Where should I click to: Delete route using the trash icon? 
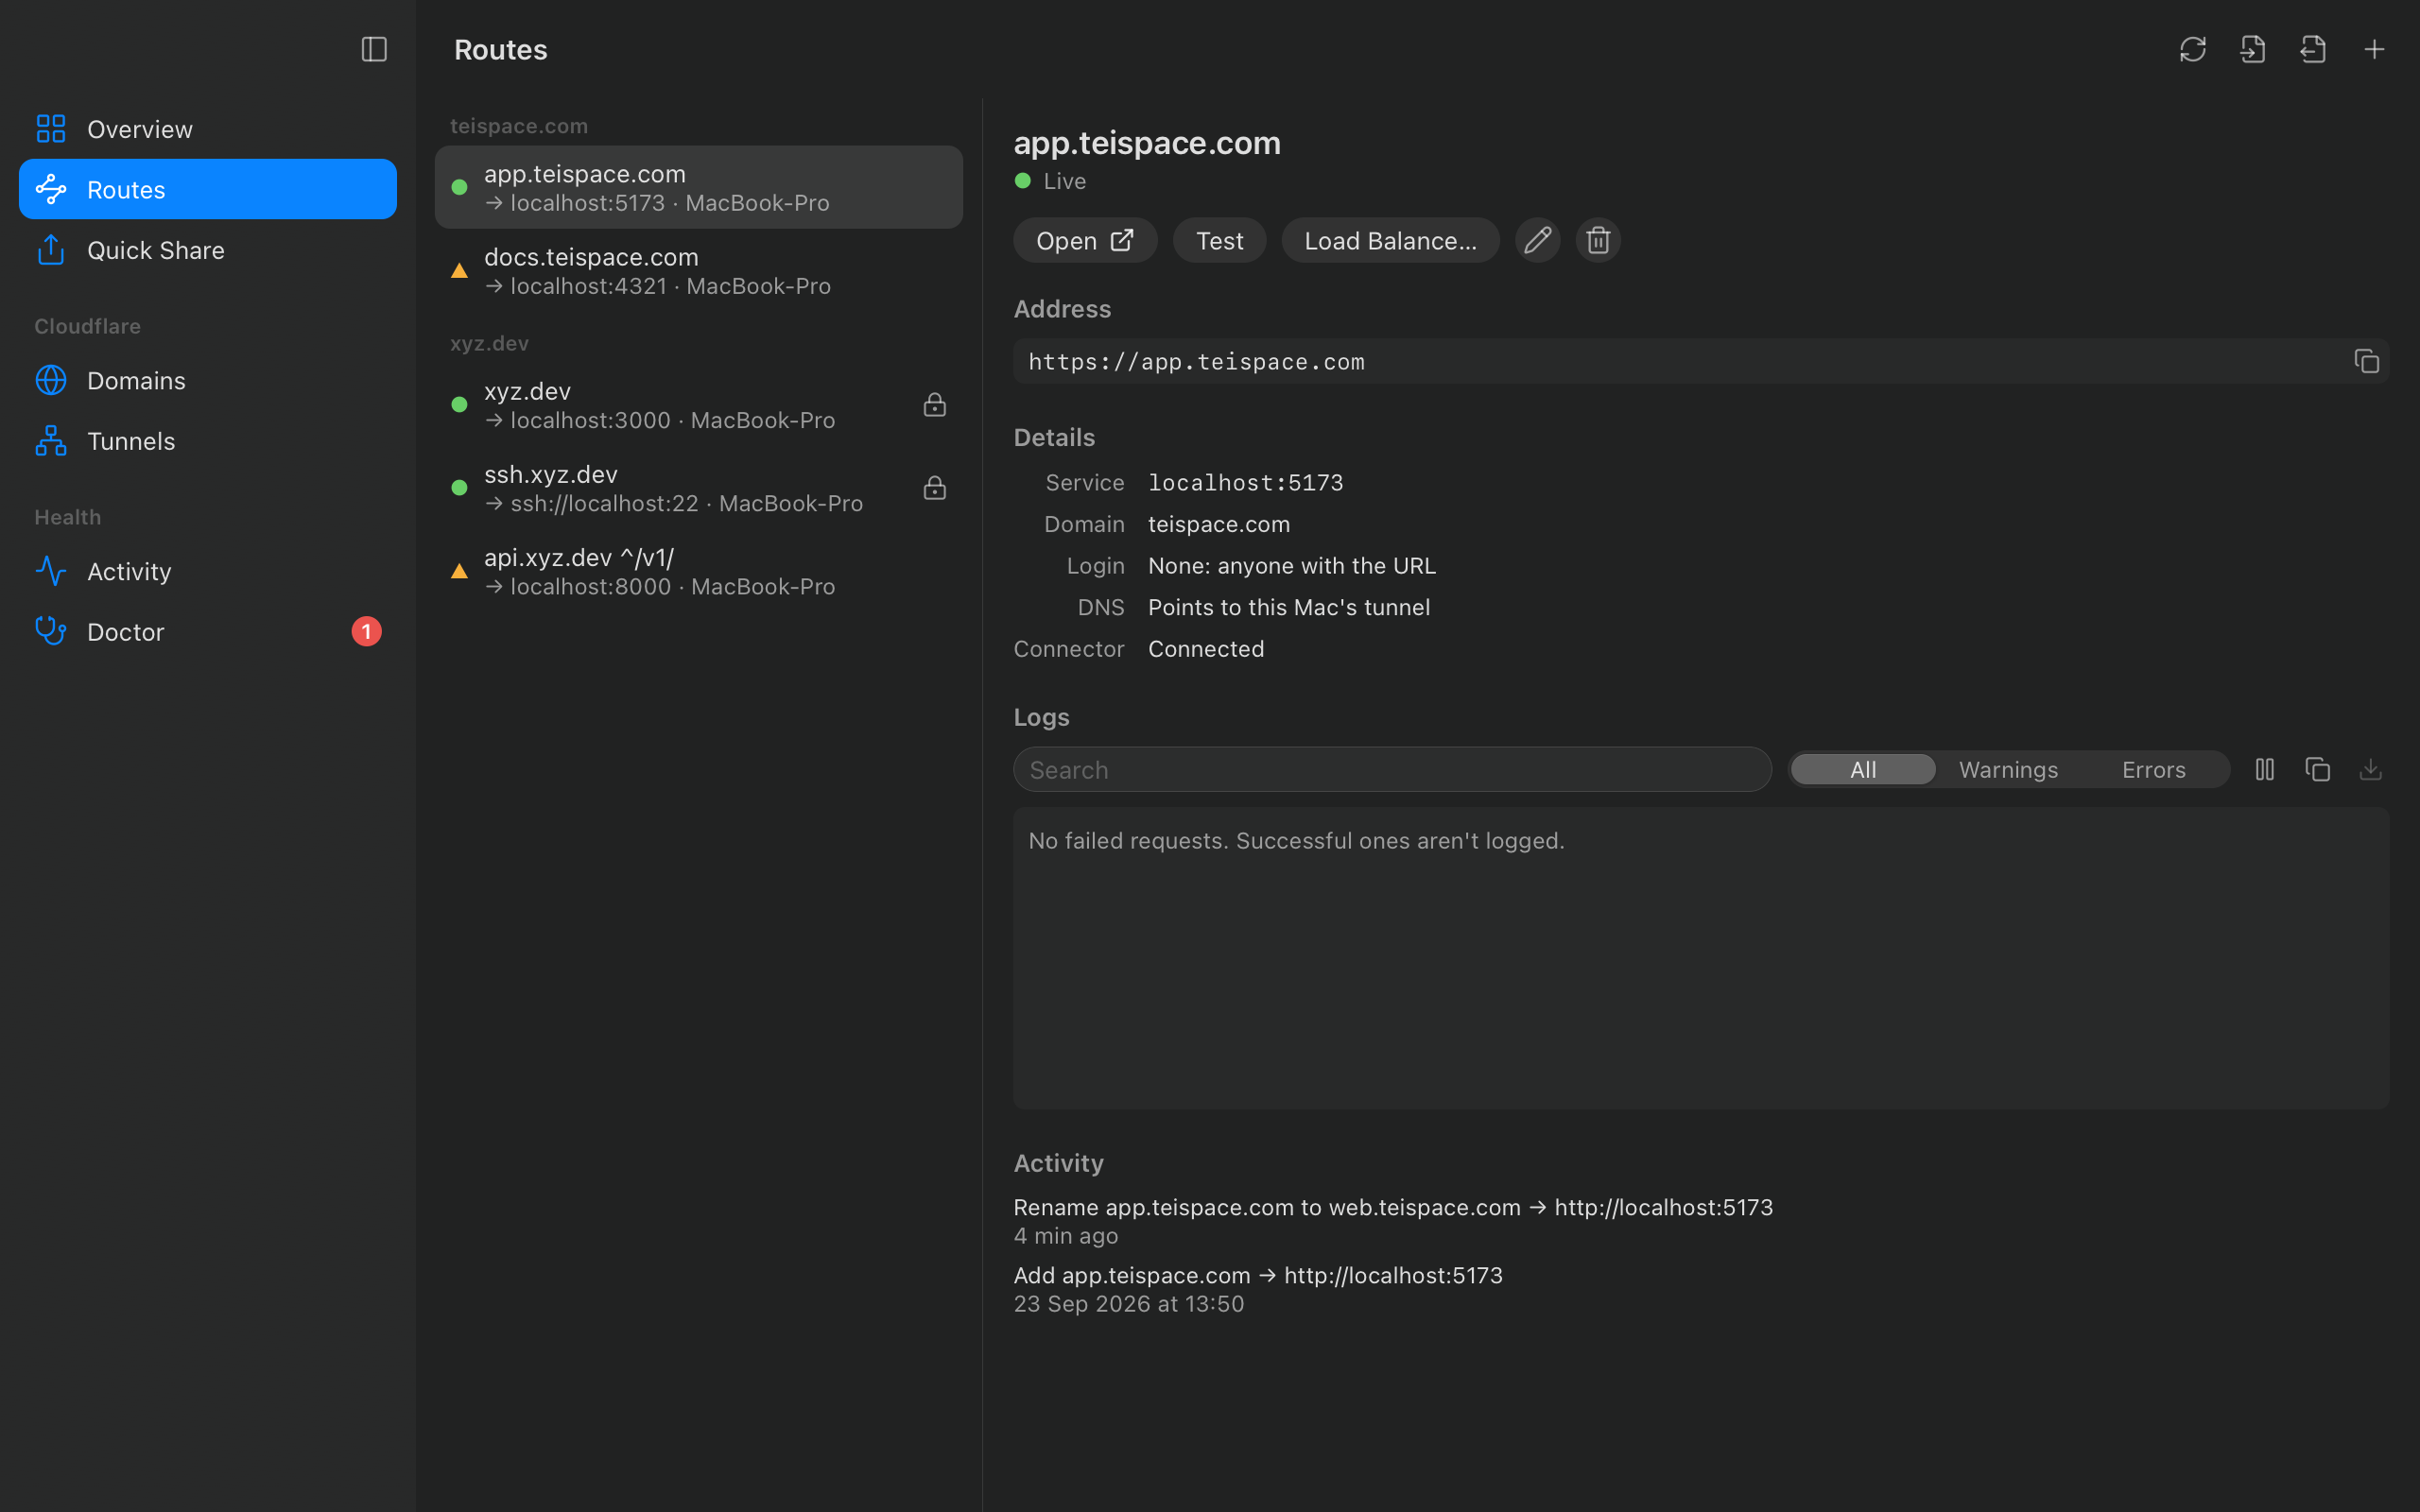point(1598,240)
